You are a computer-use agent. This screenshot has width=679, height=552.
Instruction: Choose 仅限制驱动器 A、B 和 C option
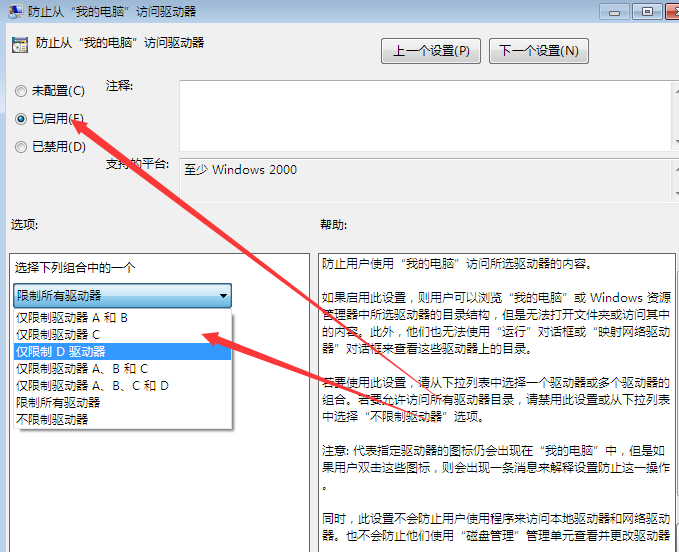point(123,368)
